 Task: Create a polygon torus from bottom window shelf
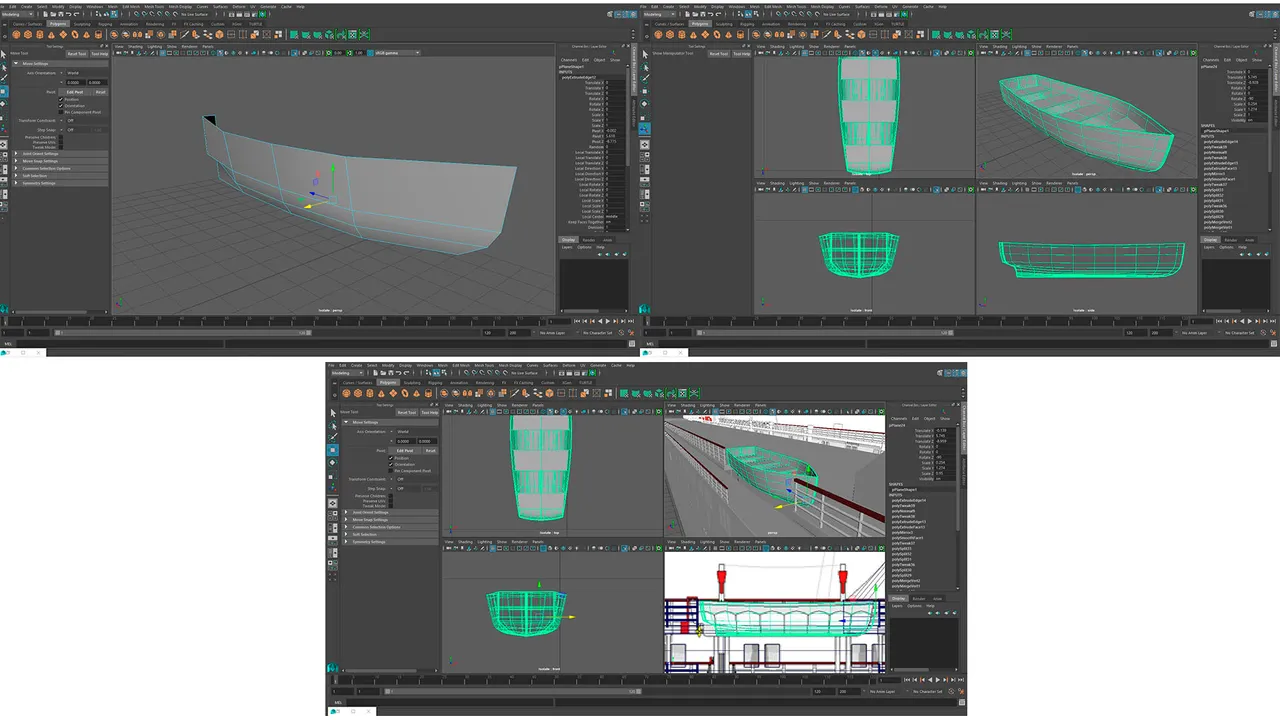405,393
